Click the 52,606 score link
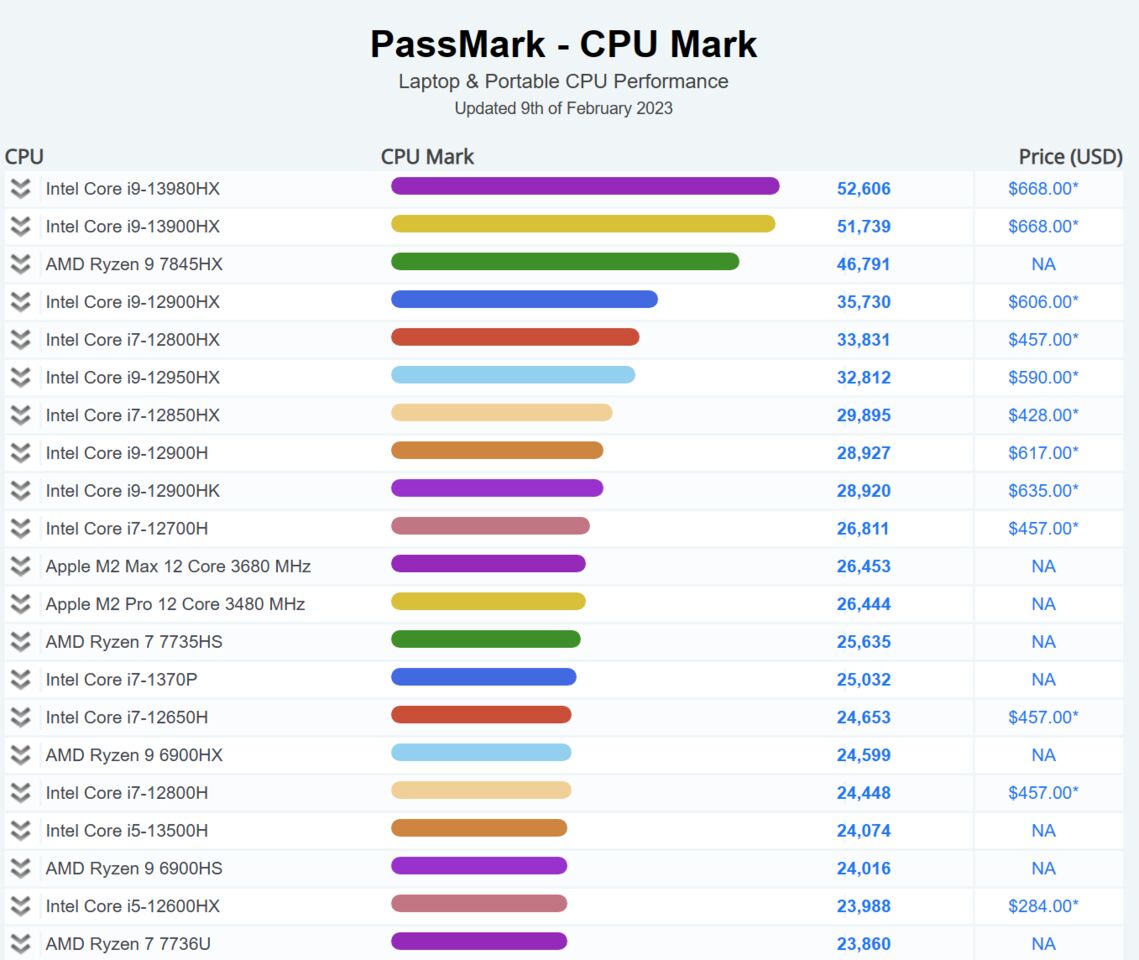The width and height of the screenshot is (1139, 960). 864,186
